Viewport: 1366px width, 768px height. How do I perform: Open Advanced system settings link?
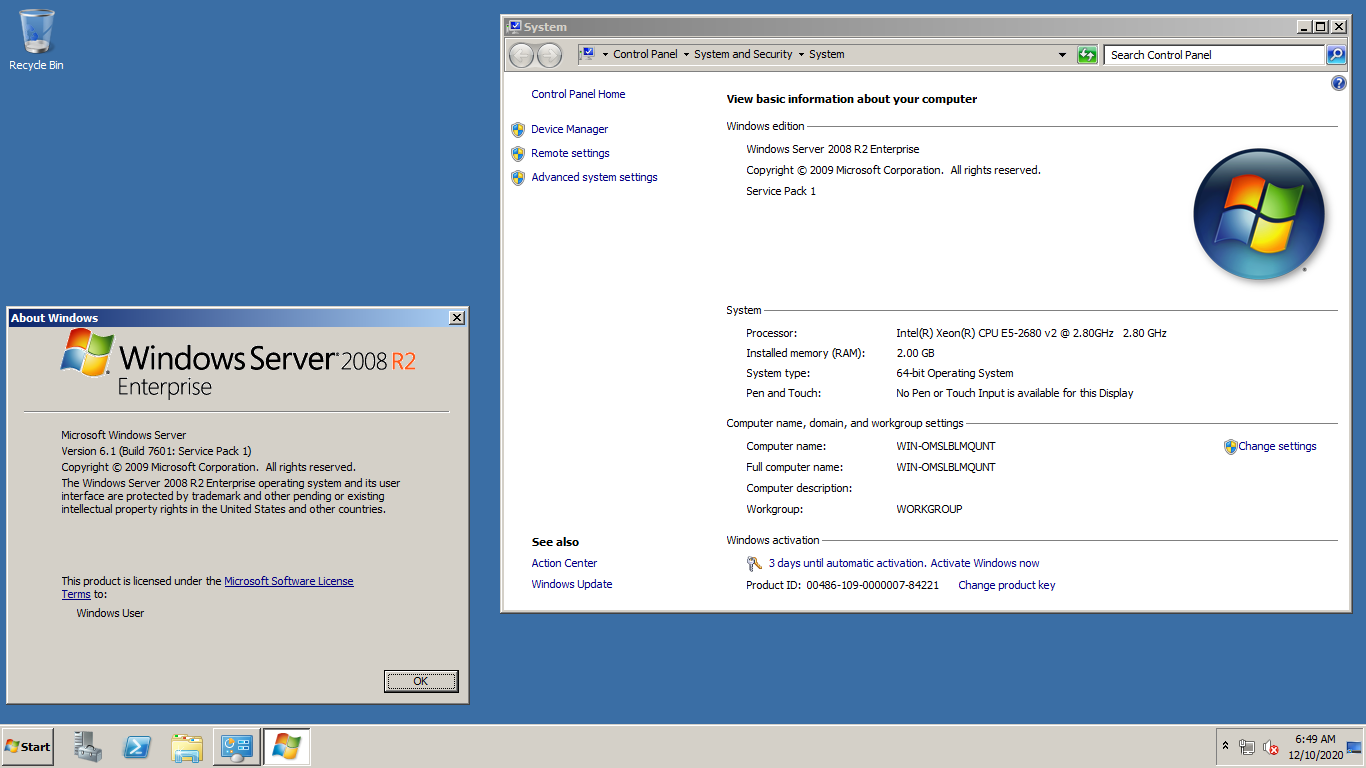click(594, 177)
